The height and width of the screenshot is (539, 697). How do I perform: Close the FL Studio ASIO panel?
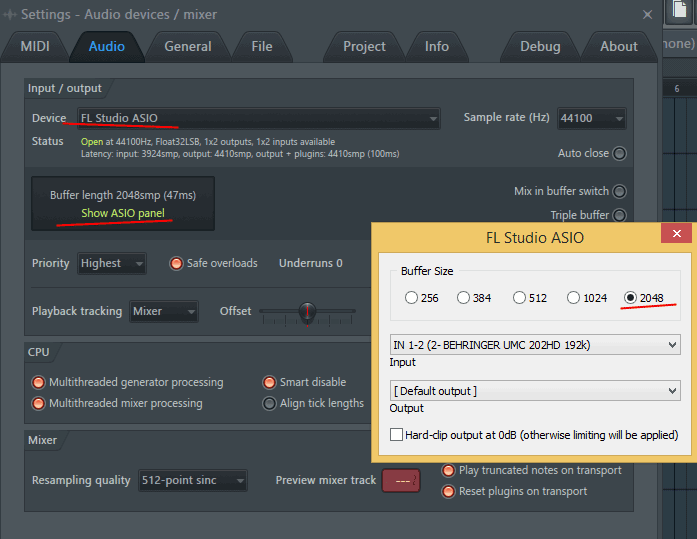[x=677, y=234]
